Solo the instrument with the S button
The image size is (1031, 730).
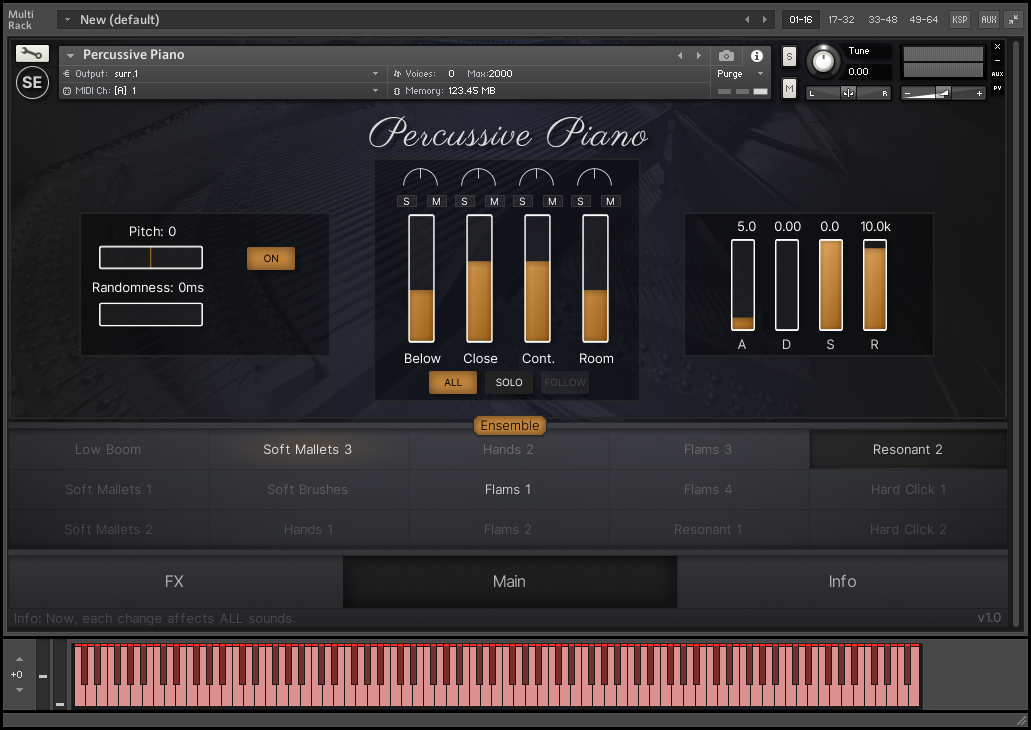coord(789,56)
